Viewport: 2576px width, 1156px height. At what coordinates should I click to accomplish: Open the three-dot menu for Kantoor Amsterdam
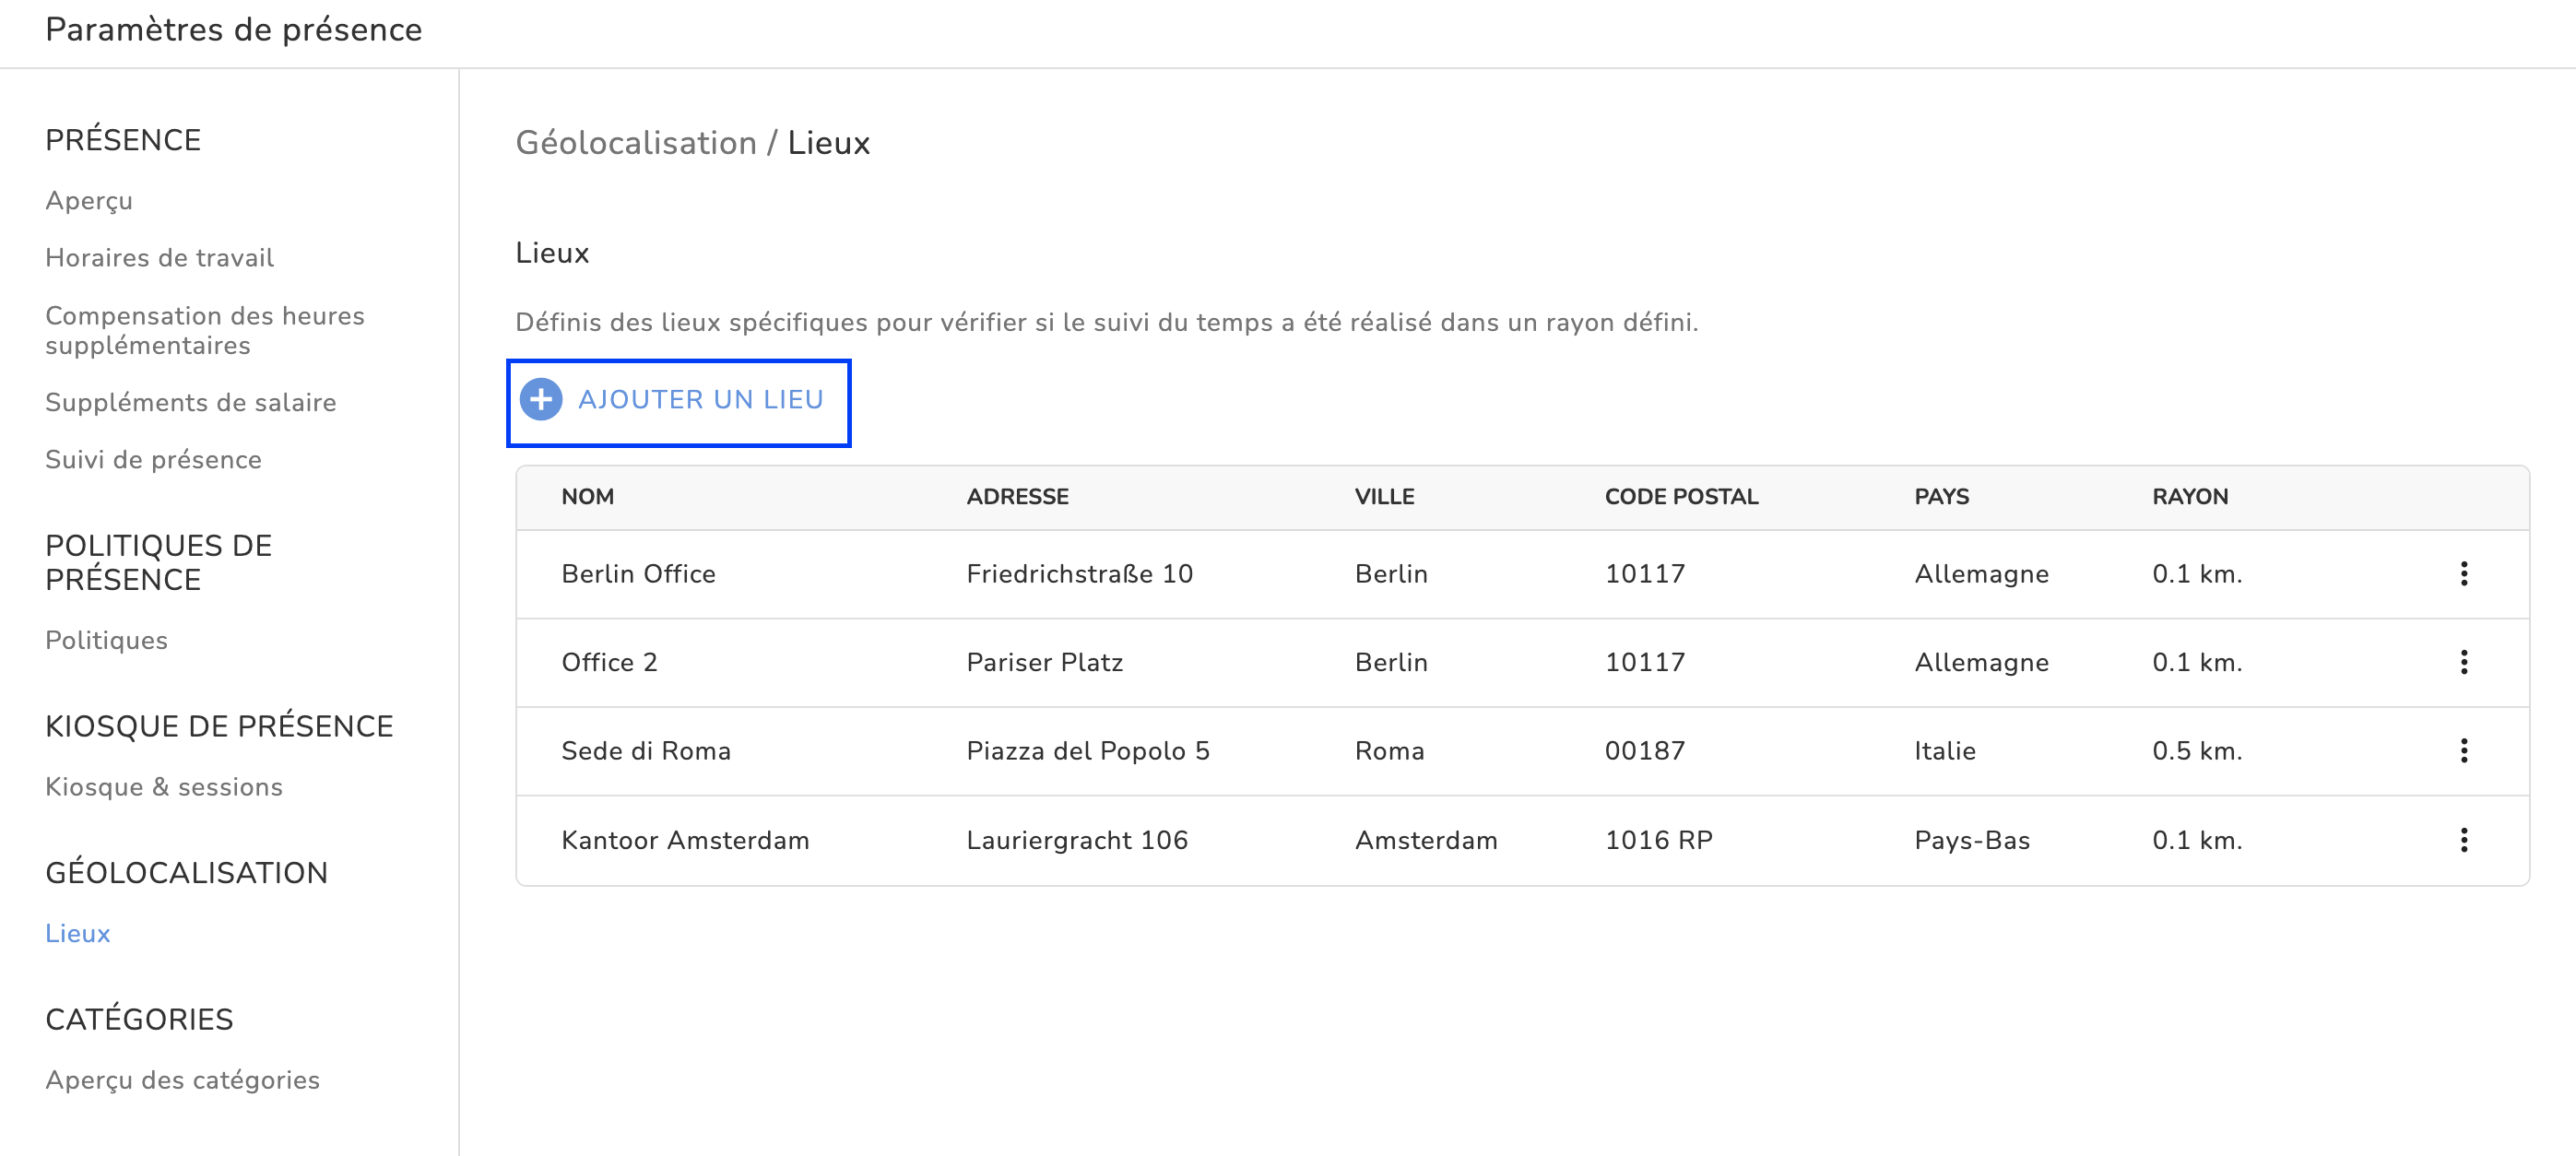[x=2463, y=840]
